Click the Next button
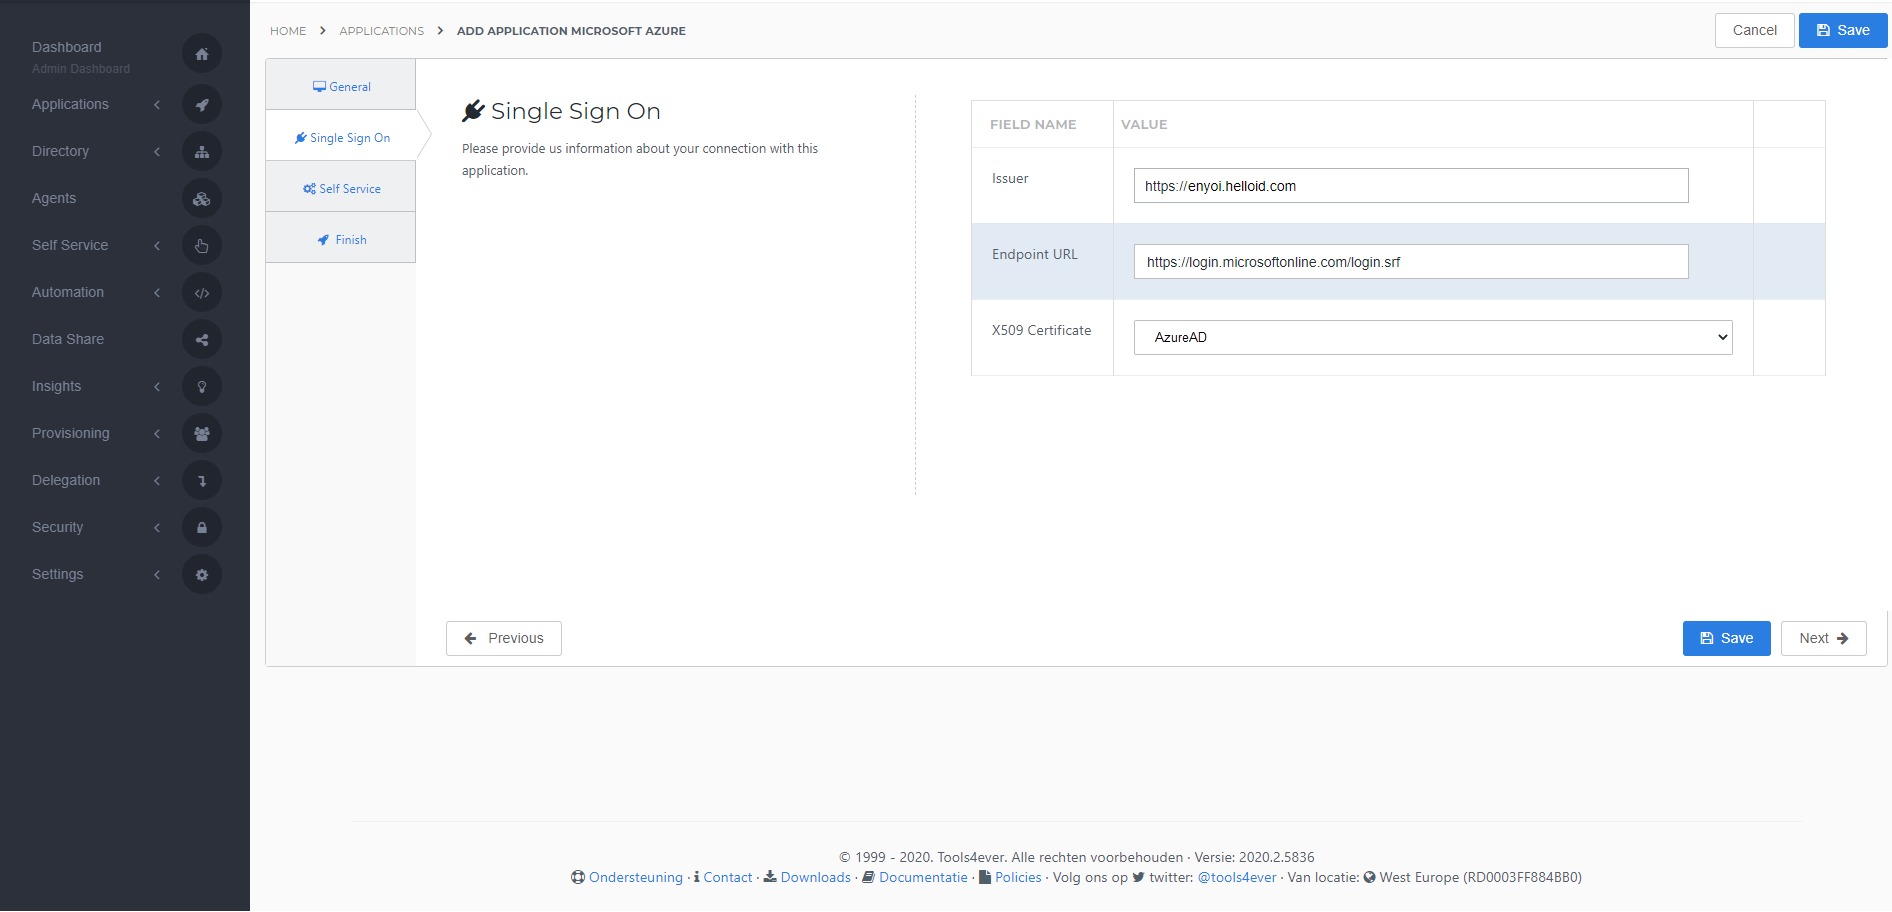 click(1824, 638)
